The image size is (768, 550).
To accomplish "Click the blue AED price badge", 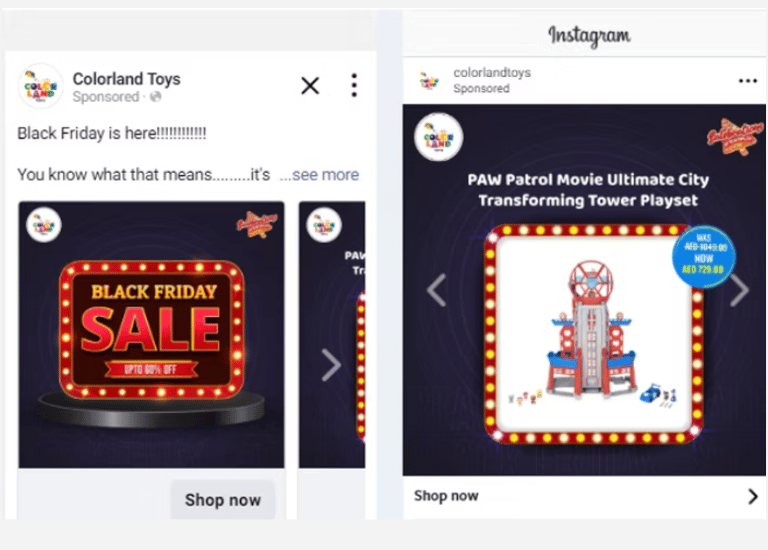I will (704, 256).
